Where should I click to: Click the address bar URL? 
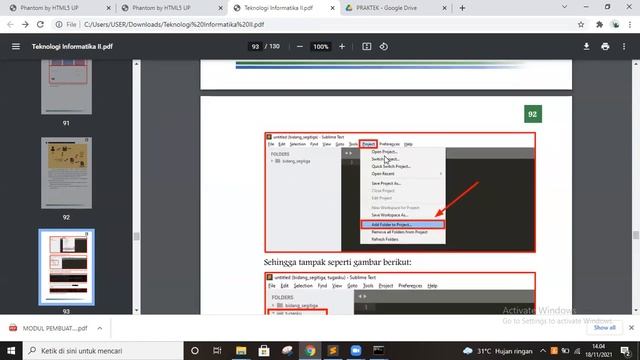tap(174, 24)
